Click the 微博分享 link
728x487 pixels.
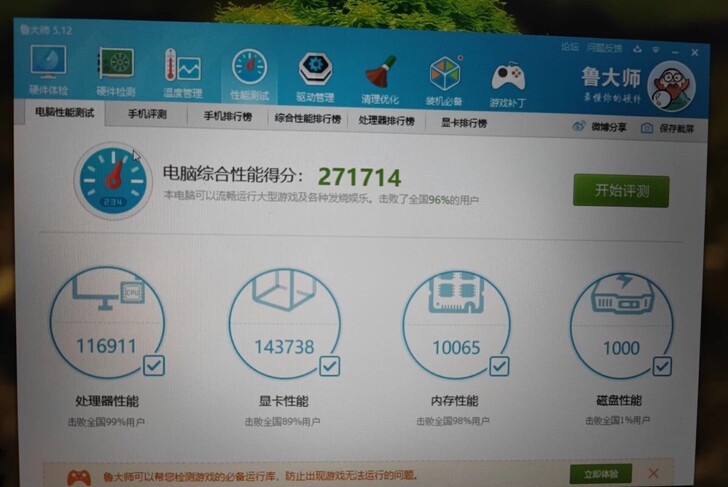click(609, 127)
